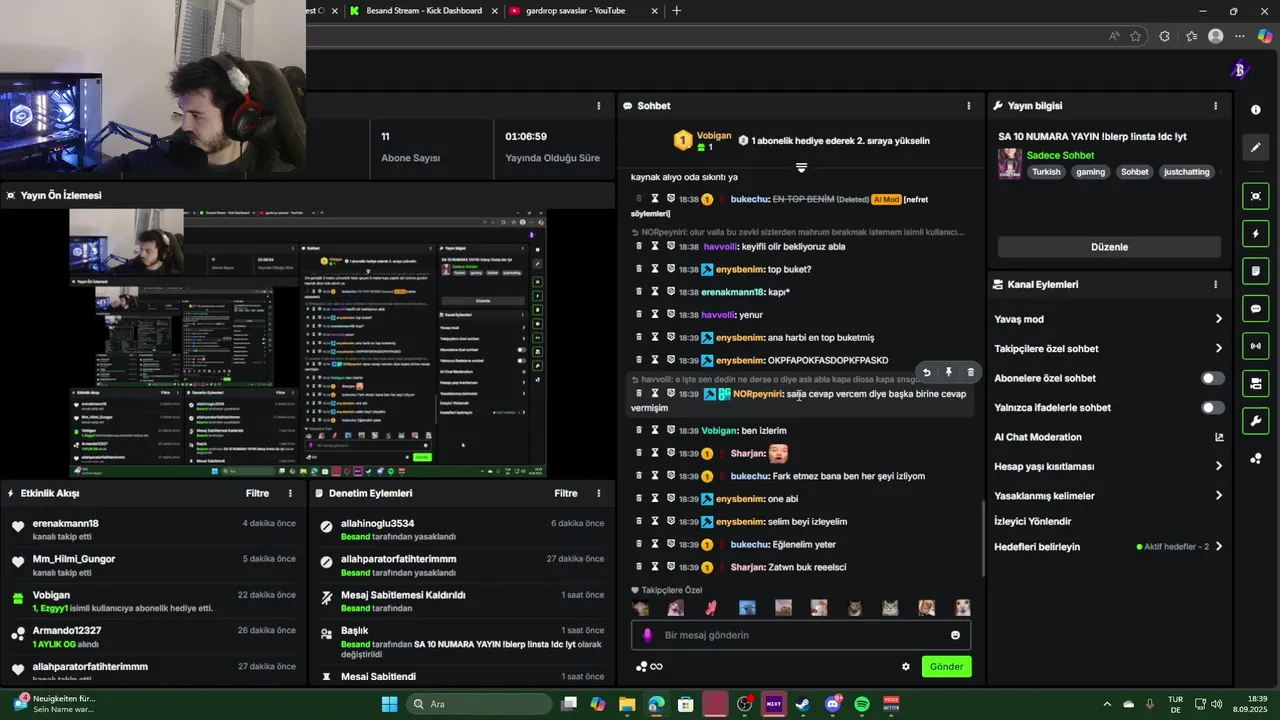Click the Windows taskbar search box
The height and width of the screenshot is (720, 1280).
(x=478, y=704)
